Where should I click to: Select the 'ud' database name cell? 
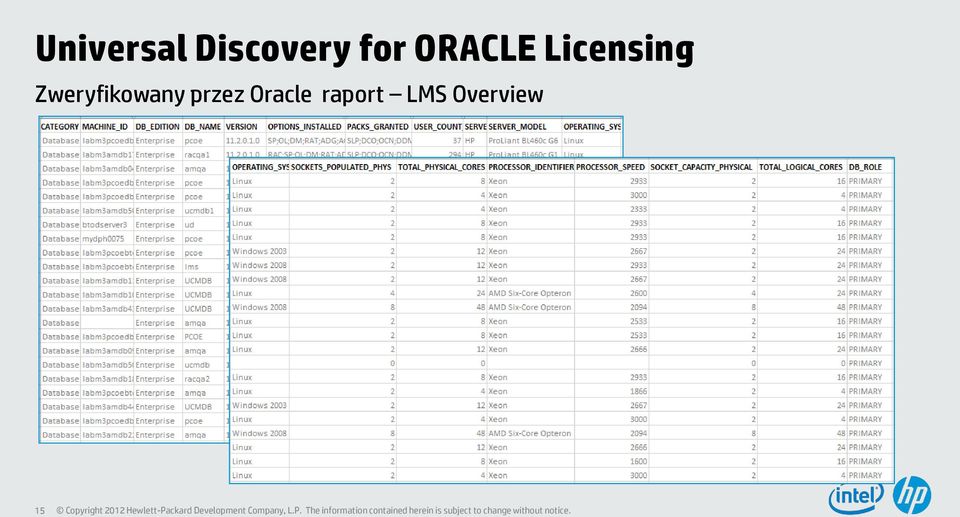(x=189, y=225)
